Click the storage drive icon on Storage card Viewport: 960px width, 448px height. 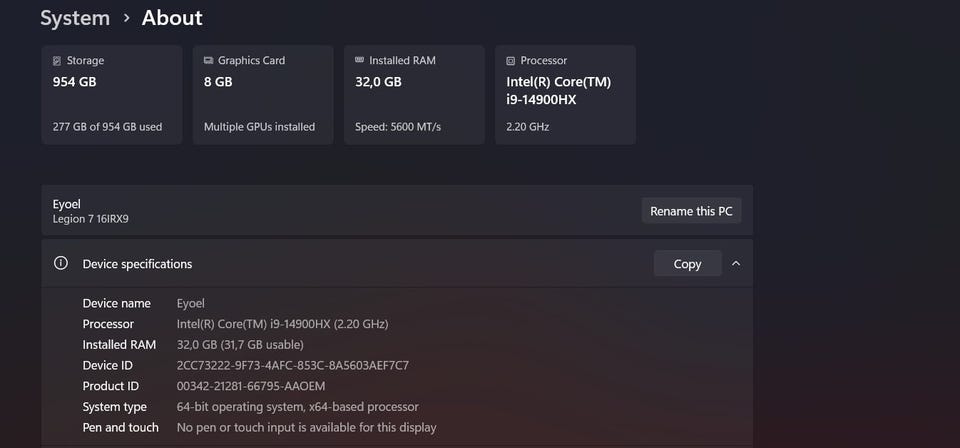pyautogui.click(x=57, y=61)
